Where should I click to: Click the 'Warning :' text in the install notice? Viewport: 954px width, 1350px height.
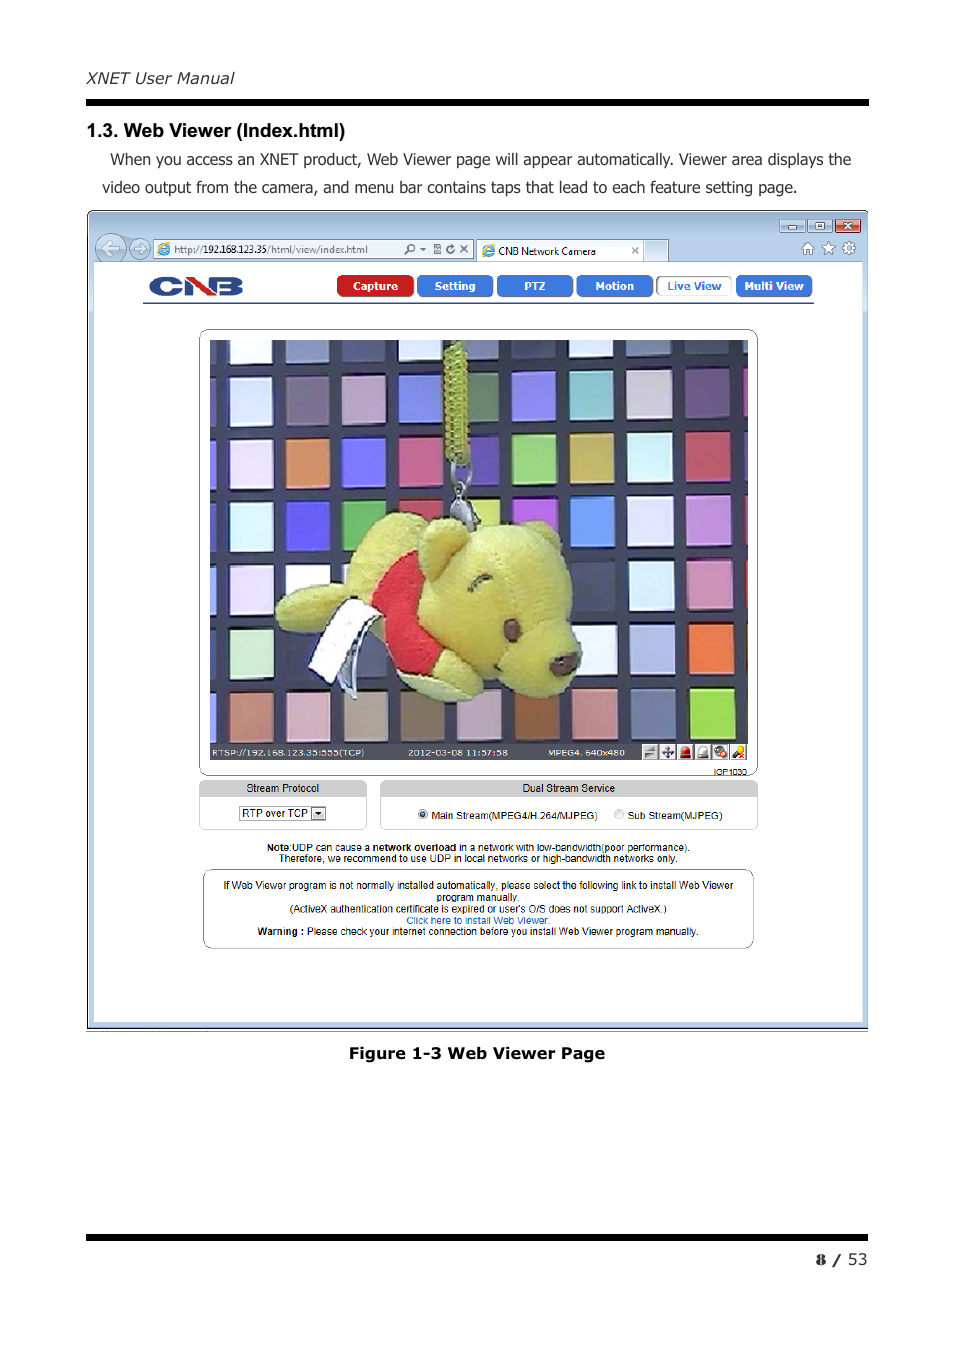point(280,932)
